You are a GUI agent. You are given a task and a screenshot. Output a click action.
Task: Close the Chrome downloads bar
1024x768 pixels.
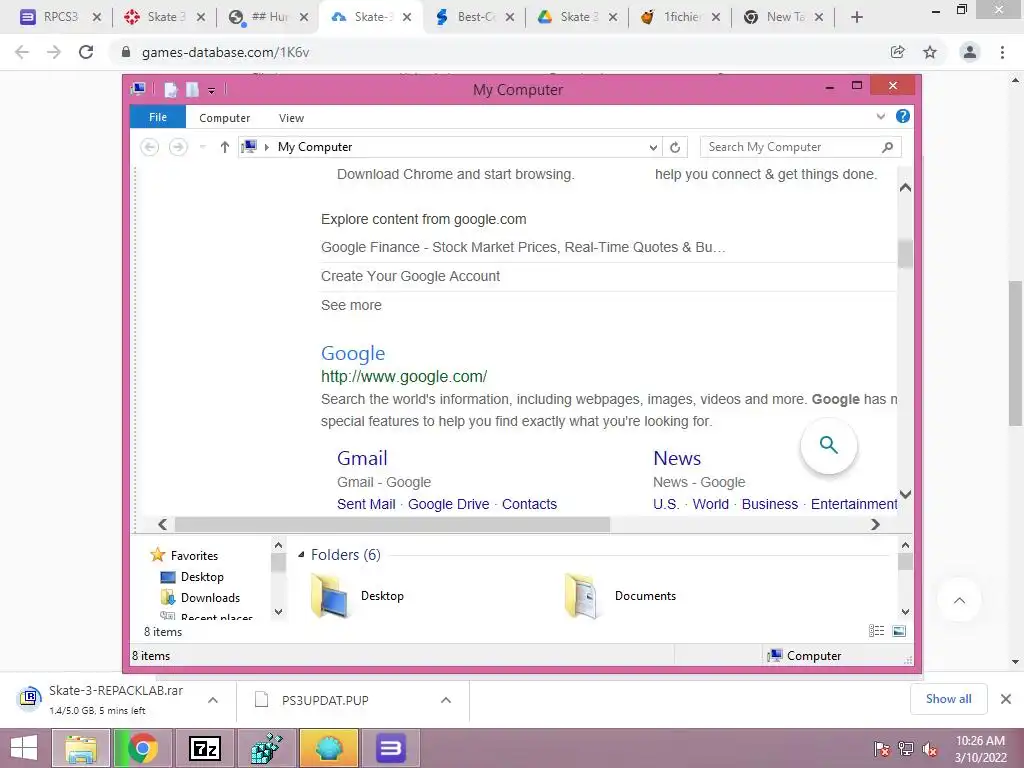pos(1006,699)
